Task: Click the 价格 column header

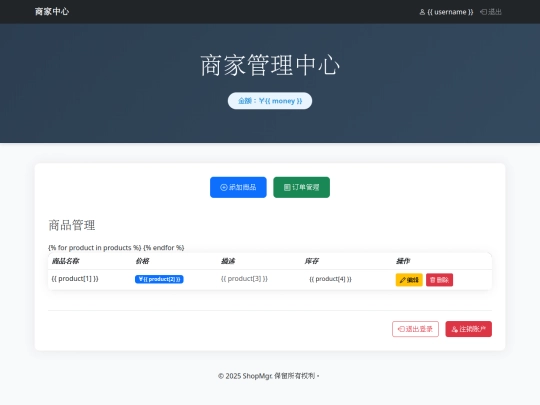Action: tap(142, 261)
